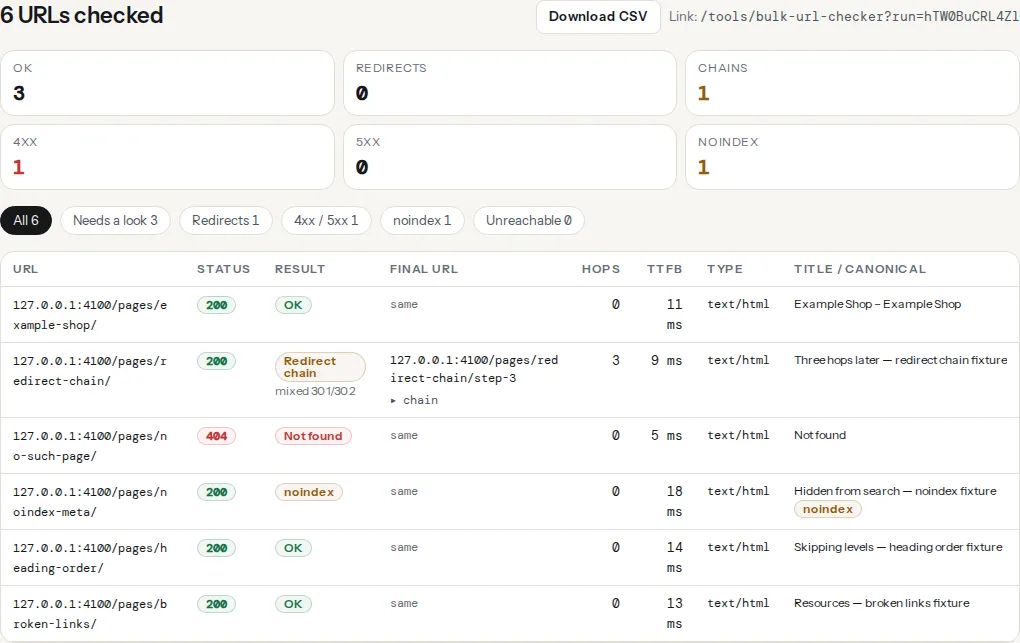Click the OK summary card
This screenshot has width=1020, height=643.
(167, 83)
